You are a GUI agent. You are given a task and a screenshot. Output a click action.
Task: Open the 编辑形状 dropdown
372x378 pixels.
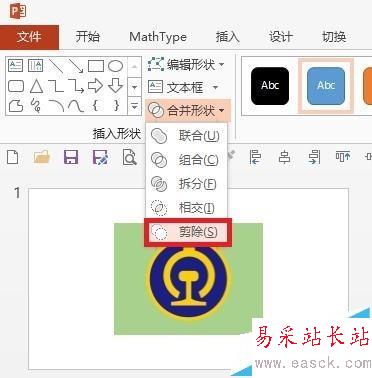[x=186, y=65]
